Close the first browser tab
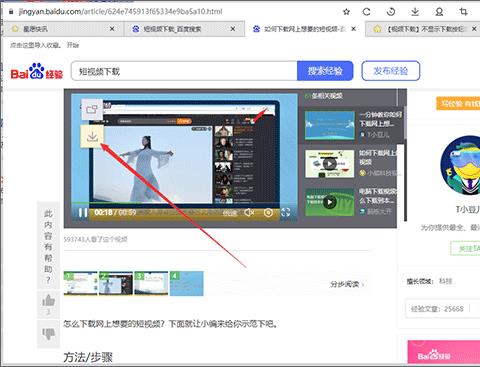Image resolution: width=480 pixels, height=367 pixels. [x=112, y=29]
